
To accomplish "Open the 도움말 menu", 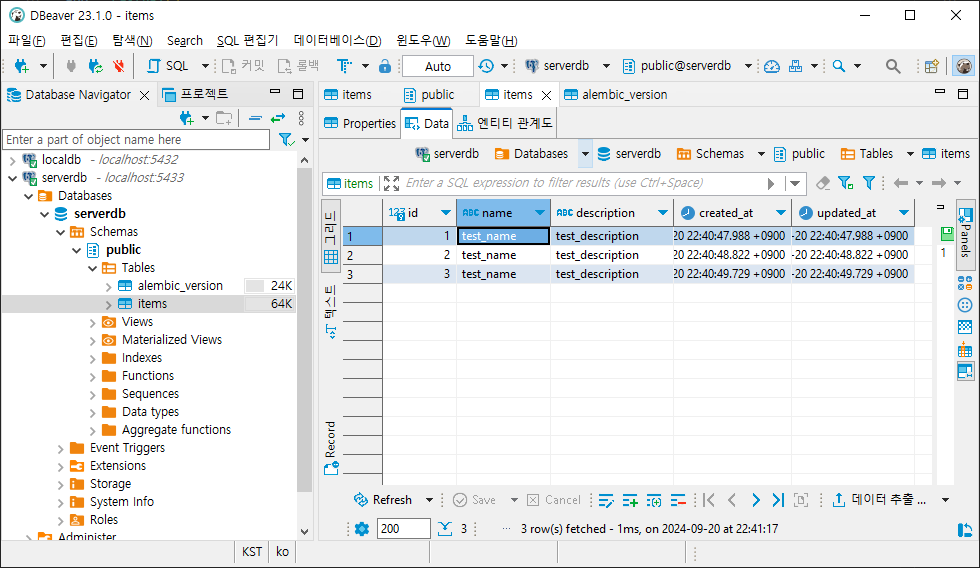I will point(491,41).
